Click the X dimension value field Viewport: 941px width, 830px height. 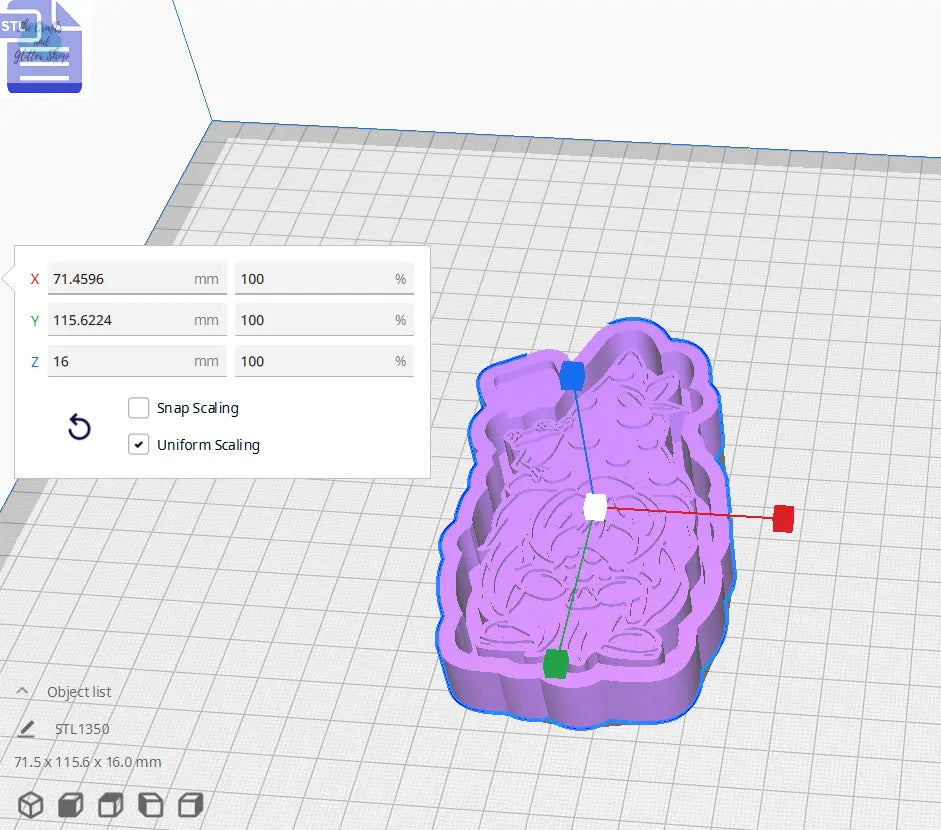point(137,278)
